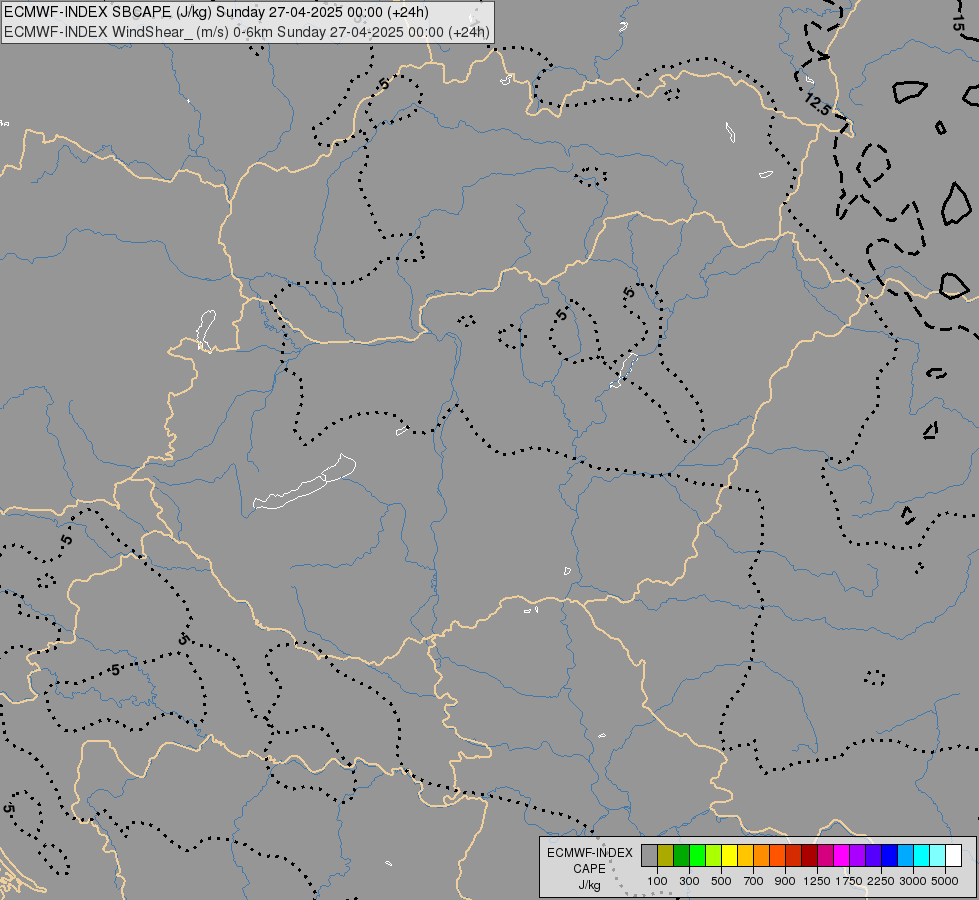Screen dimensions: 979x900
Task: Click the dark green legend swatch
Action: point(681,856)
